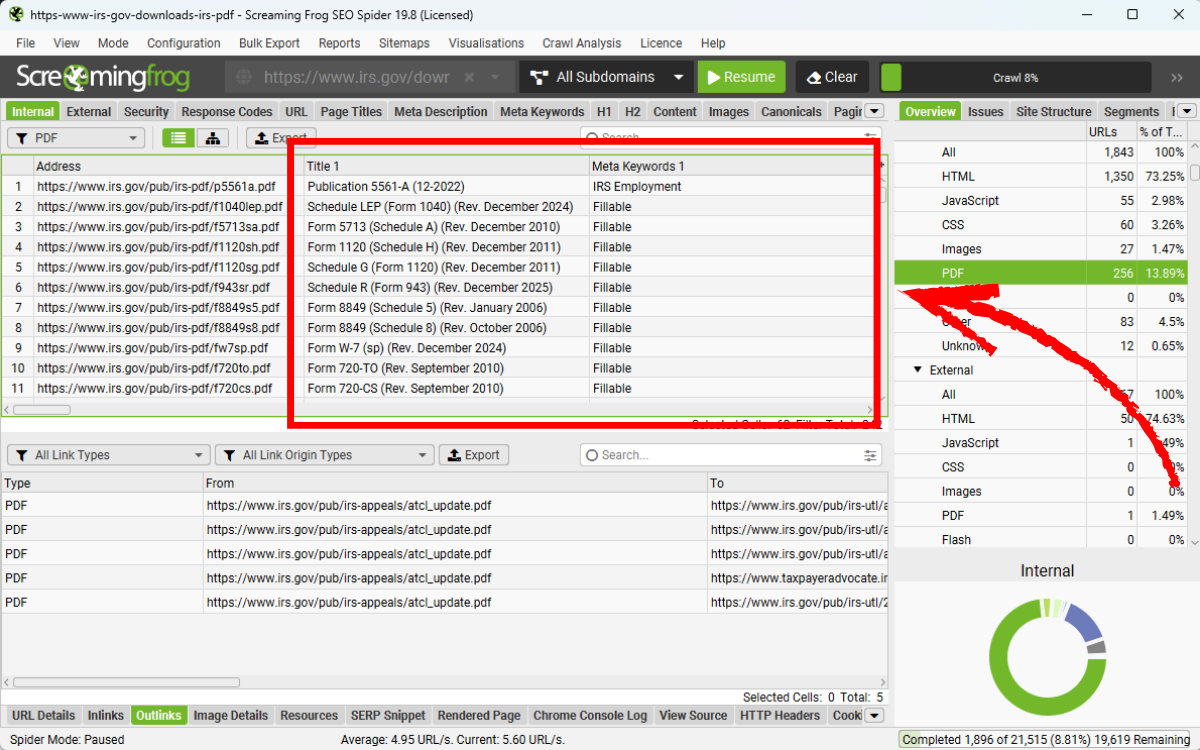The image size is (1200, 750).
Task: Clear the URL with the X icon
Action: [496, 77]
